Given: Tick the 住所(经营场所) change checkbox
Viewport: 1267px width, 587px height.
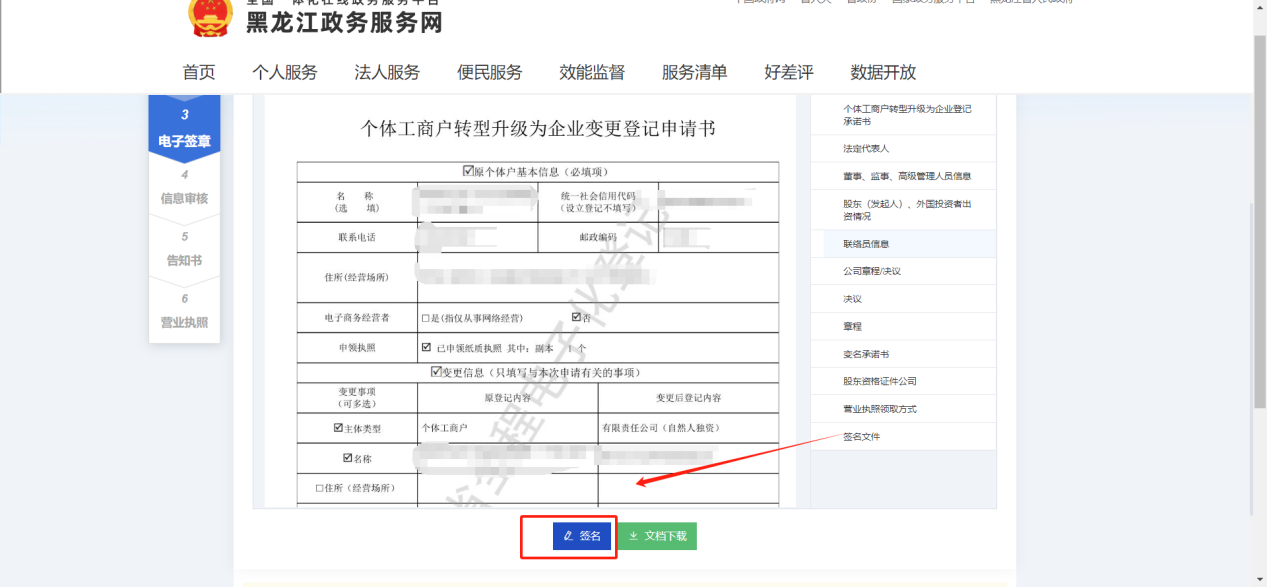Looking at the screenshot, I should point(320,488).
